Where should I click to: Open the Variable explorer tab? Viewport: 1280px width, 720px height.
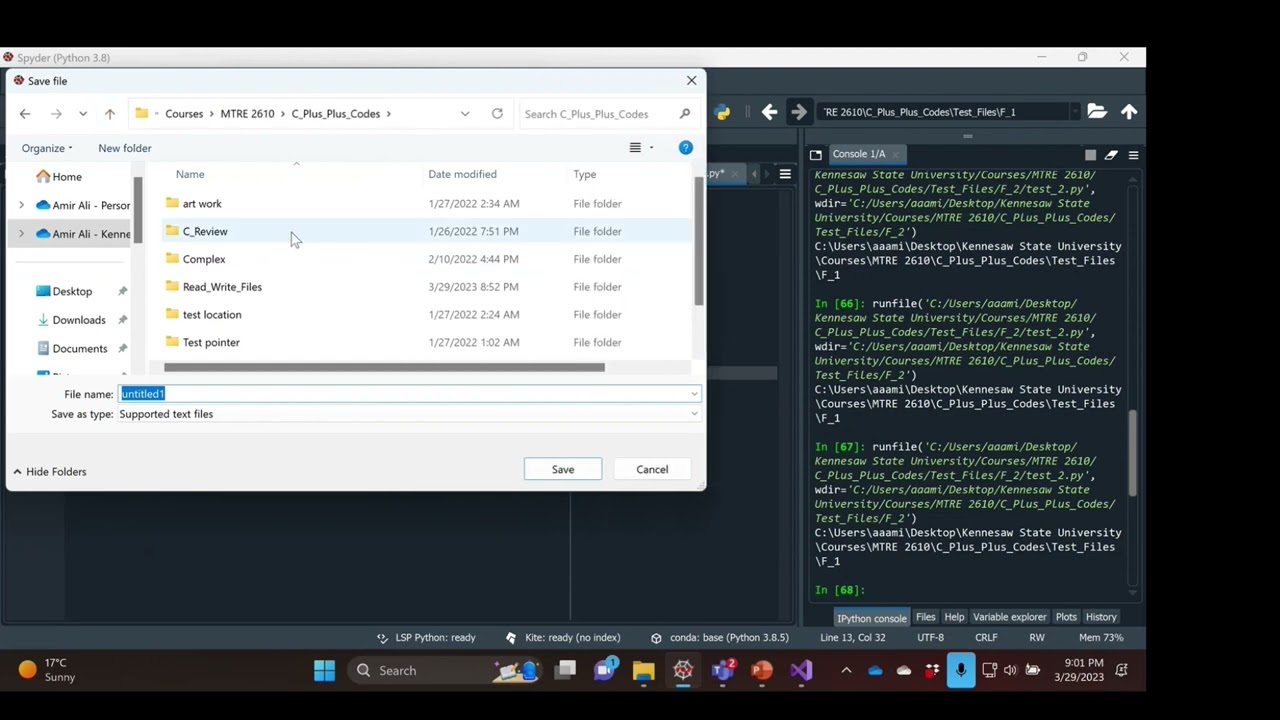click(x=1009, y=617)
